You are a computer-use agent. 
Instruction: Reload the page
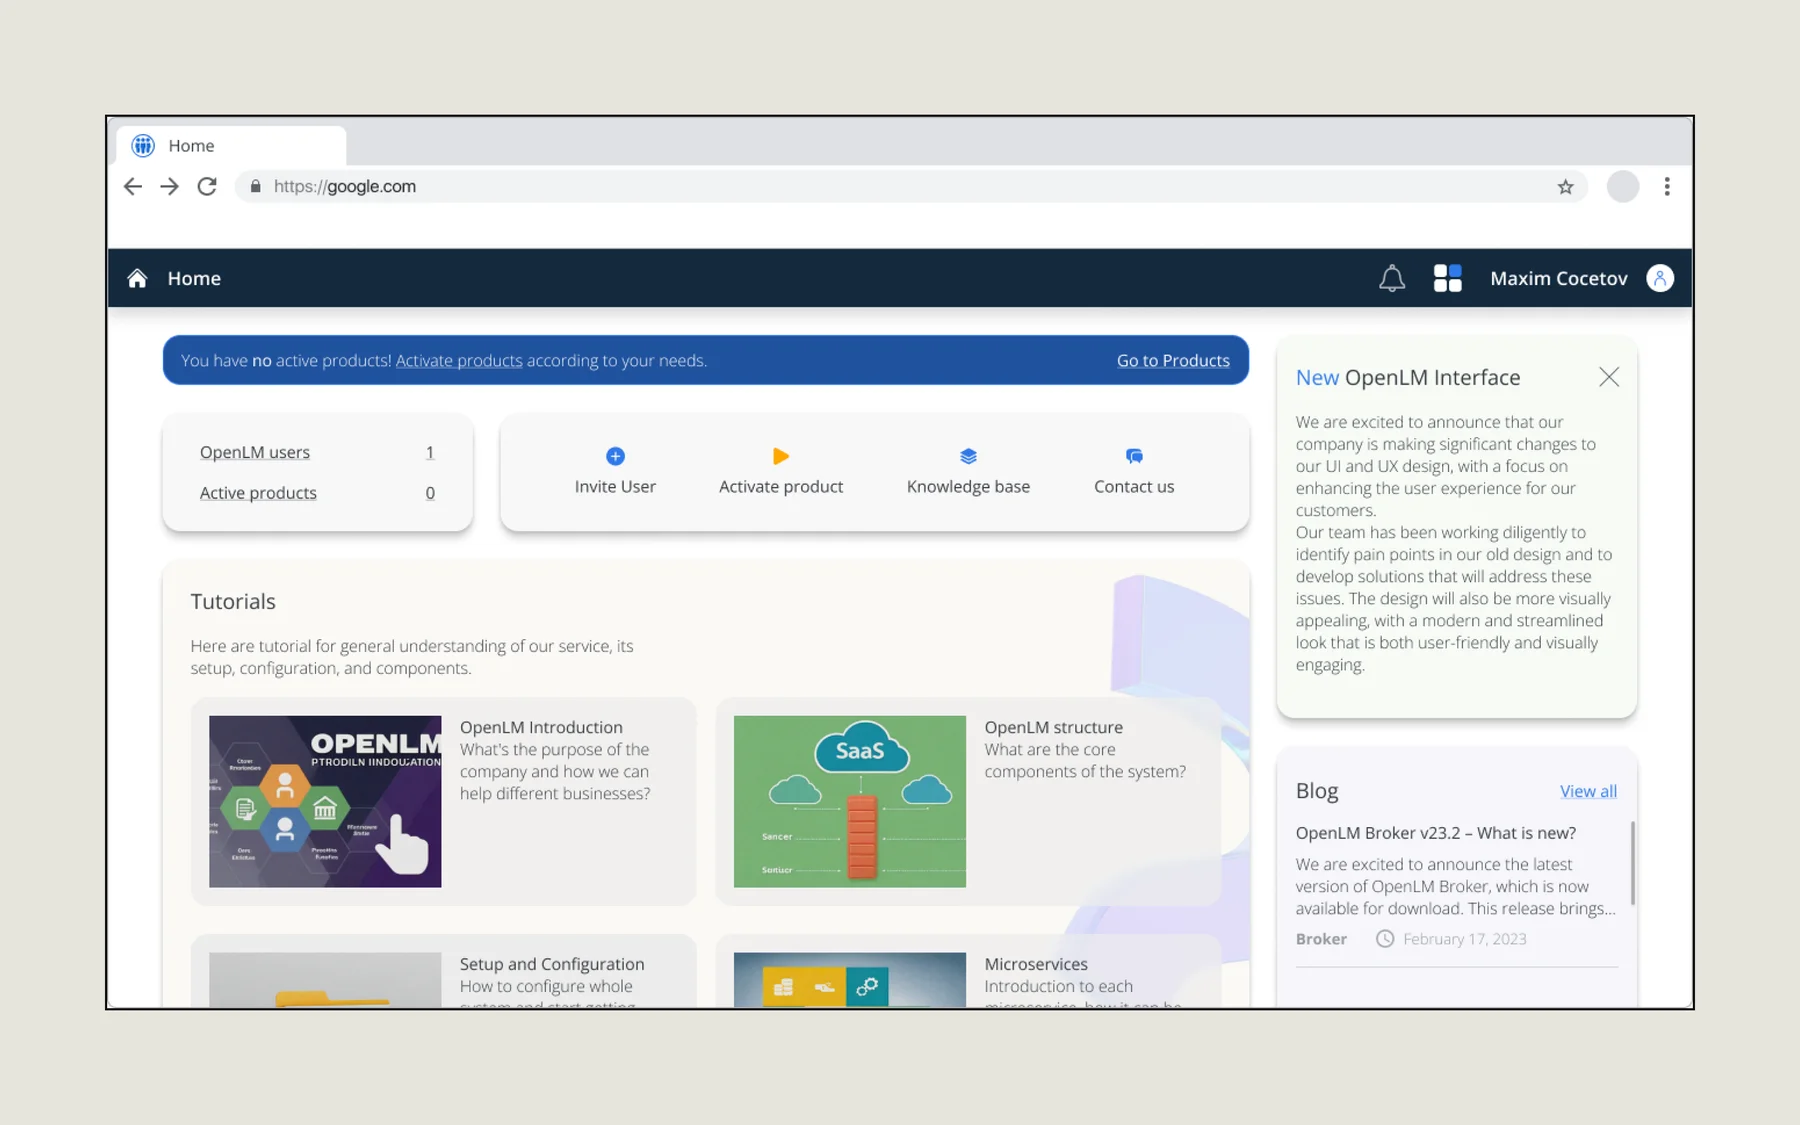point(207,186)
